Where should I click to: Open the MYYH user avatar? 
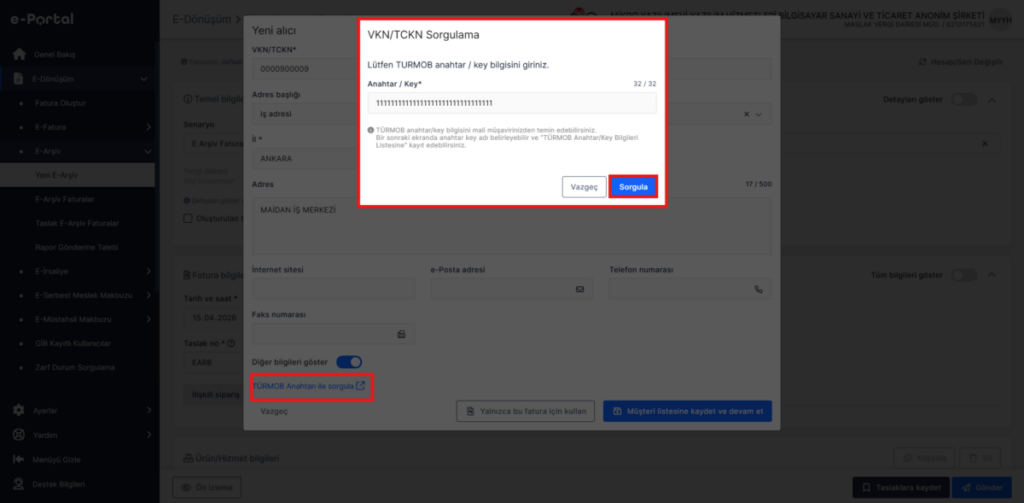(x=1000, y=20)
